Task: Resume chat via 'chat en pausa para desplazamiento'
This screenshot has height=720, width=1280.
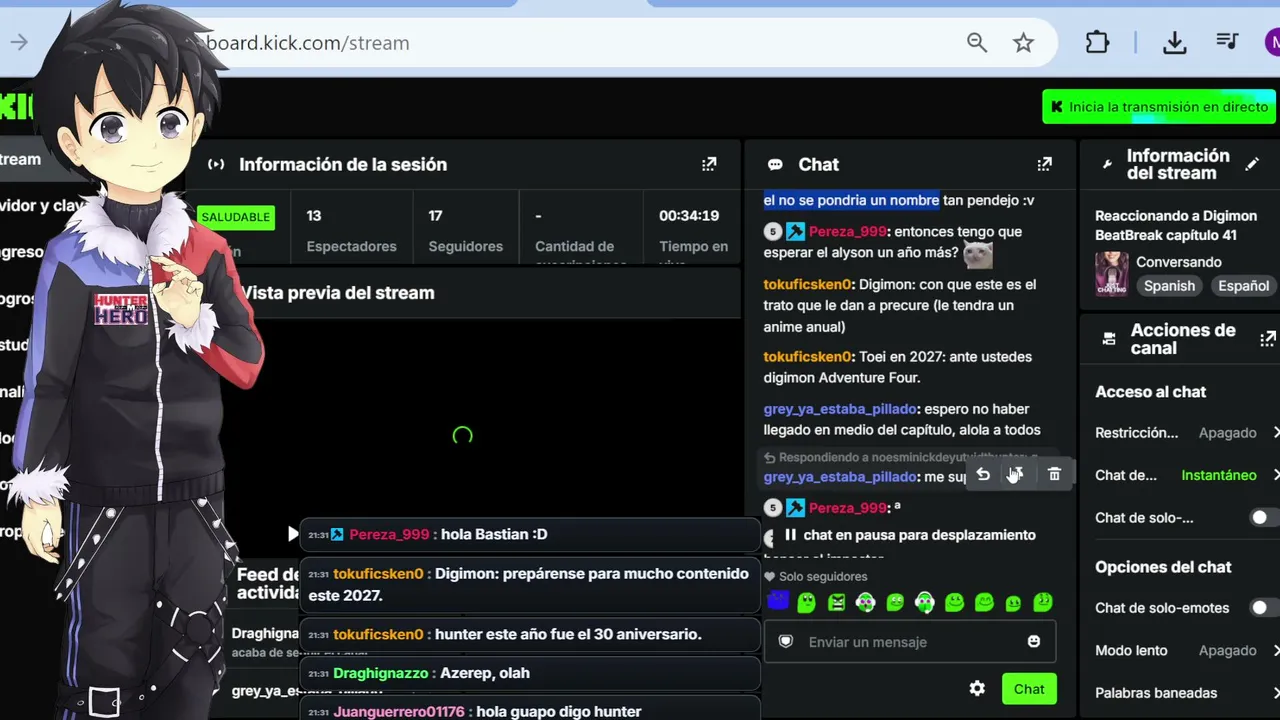Action: 909,535
